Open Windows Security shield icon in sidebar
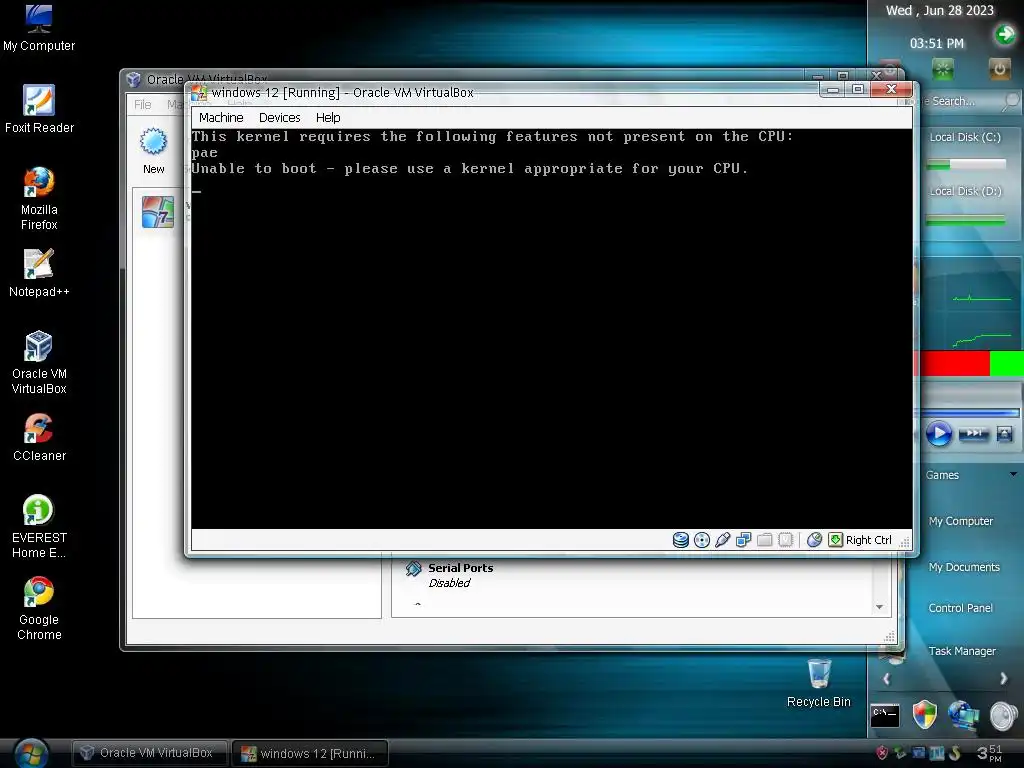Viewport: 1024px width, 768px height. (x=924, y=714)
